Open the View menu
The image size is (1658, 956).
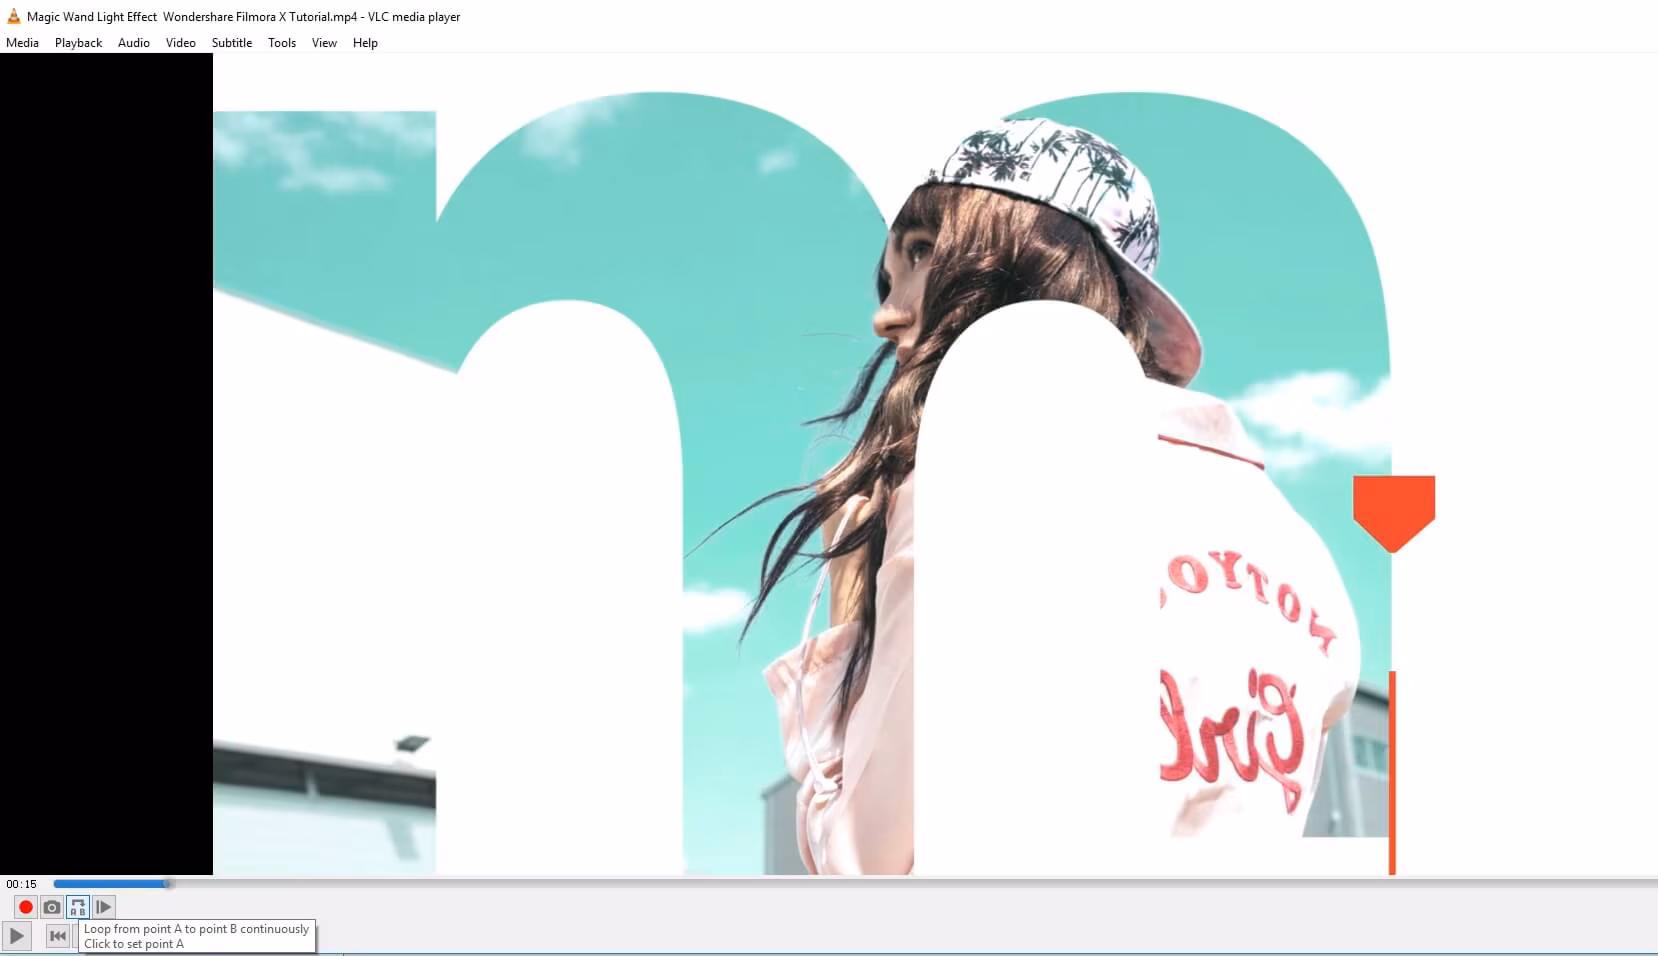click(324, 43)
